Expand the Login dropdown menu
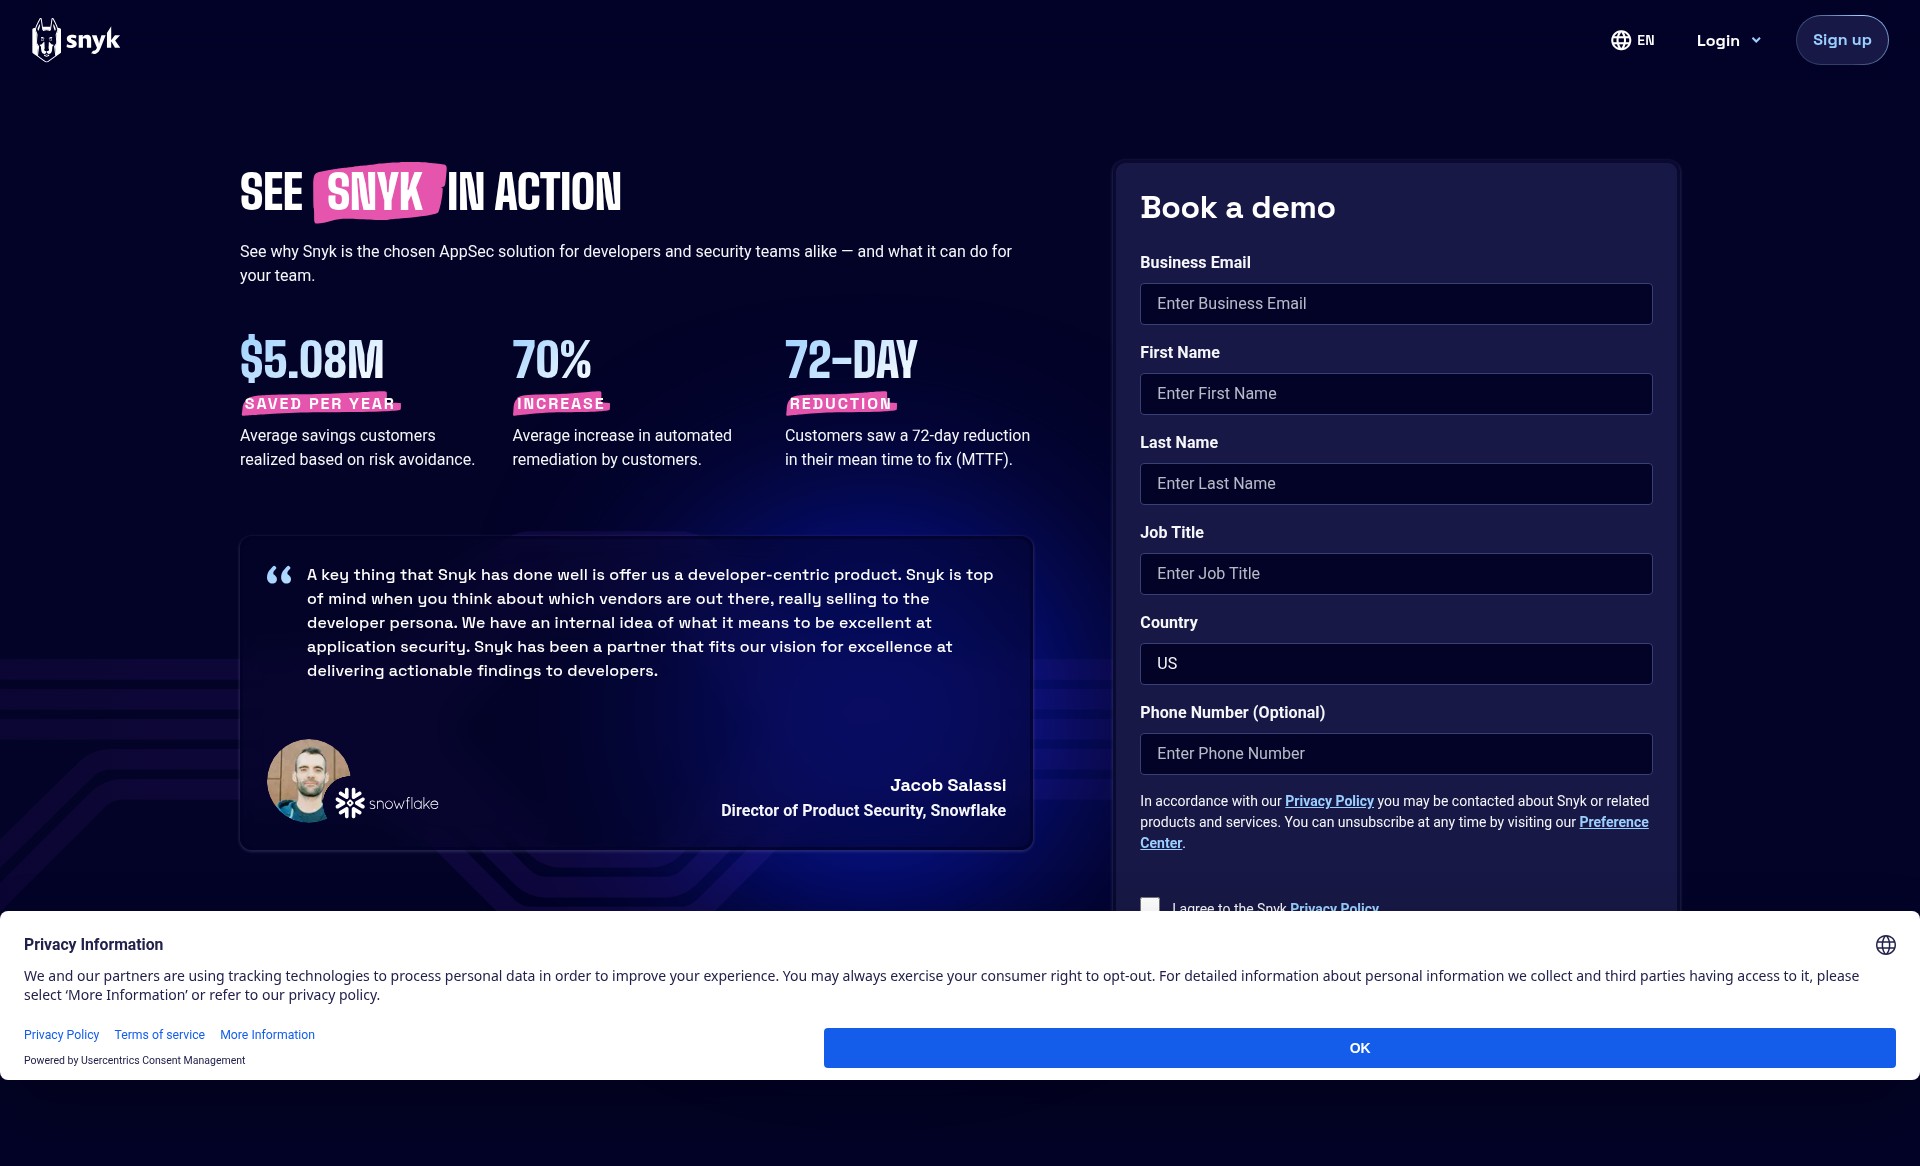 [1728, 40]
